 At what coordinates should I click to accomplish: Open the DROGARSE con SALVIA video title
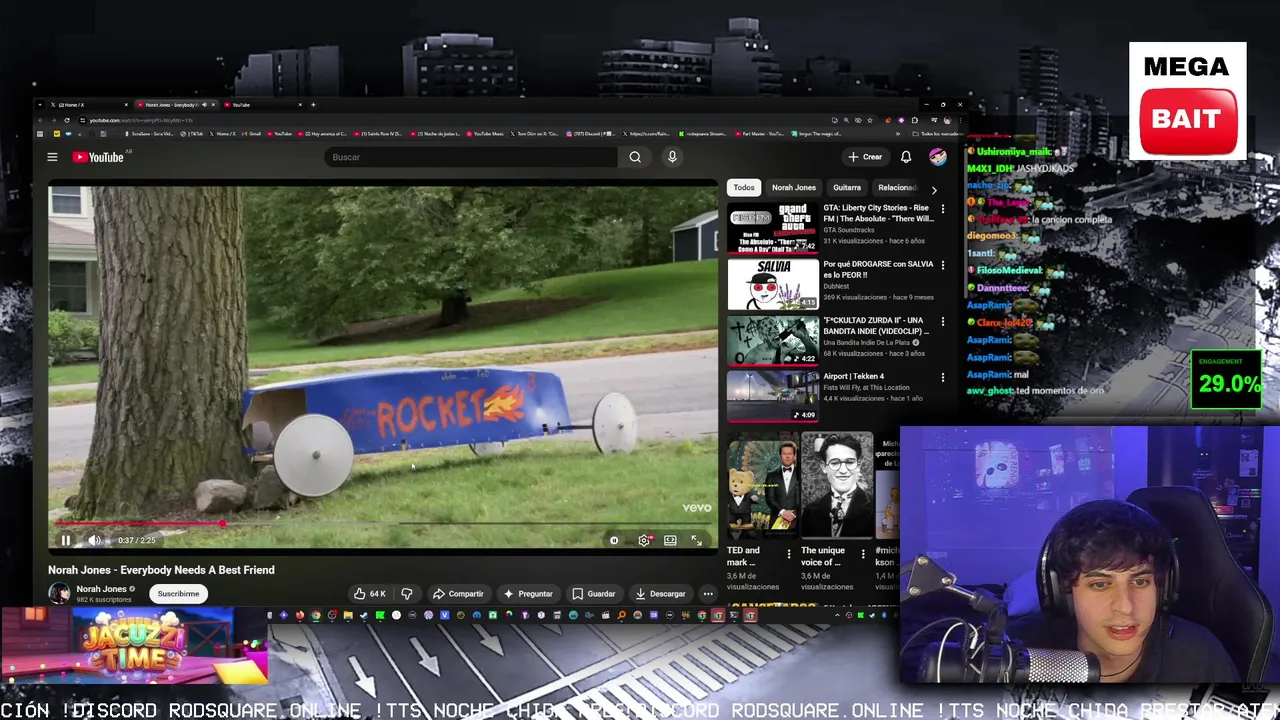point(878,269)
